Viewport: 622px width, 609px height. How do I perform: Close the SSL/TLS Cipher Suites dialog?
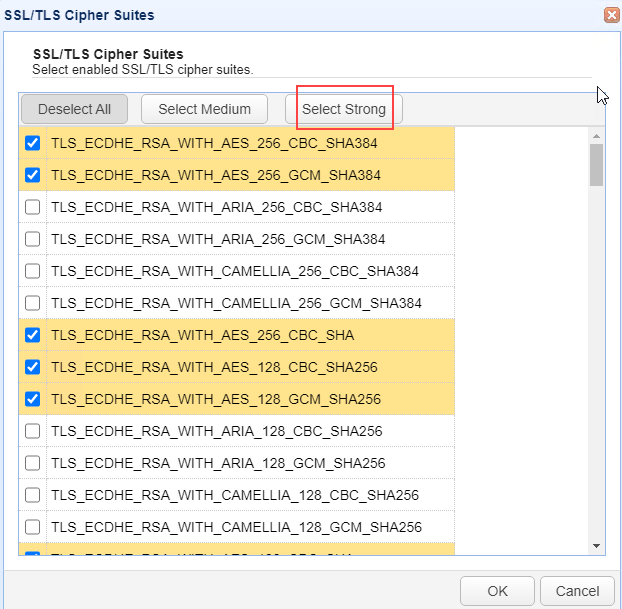611,15
